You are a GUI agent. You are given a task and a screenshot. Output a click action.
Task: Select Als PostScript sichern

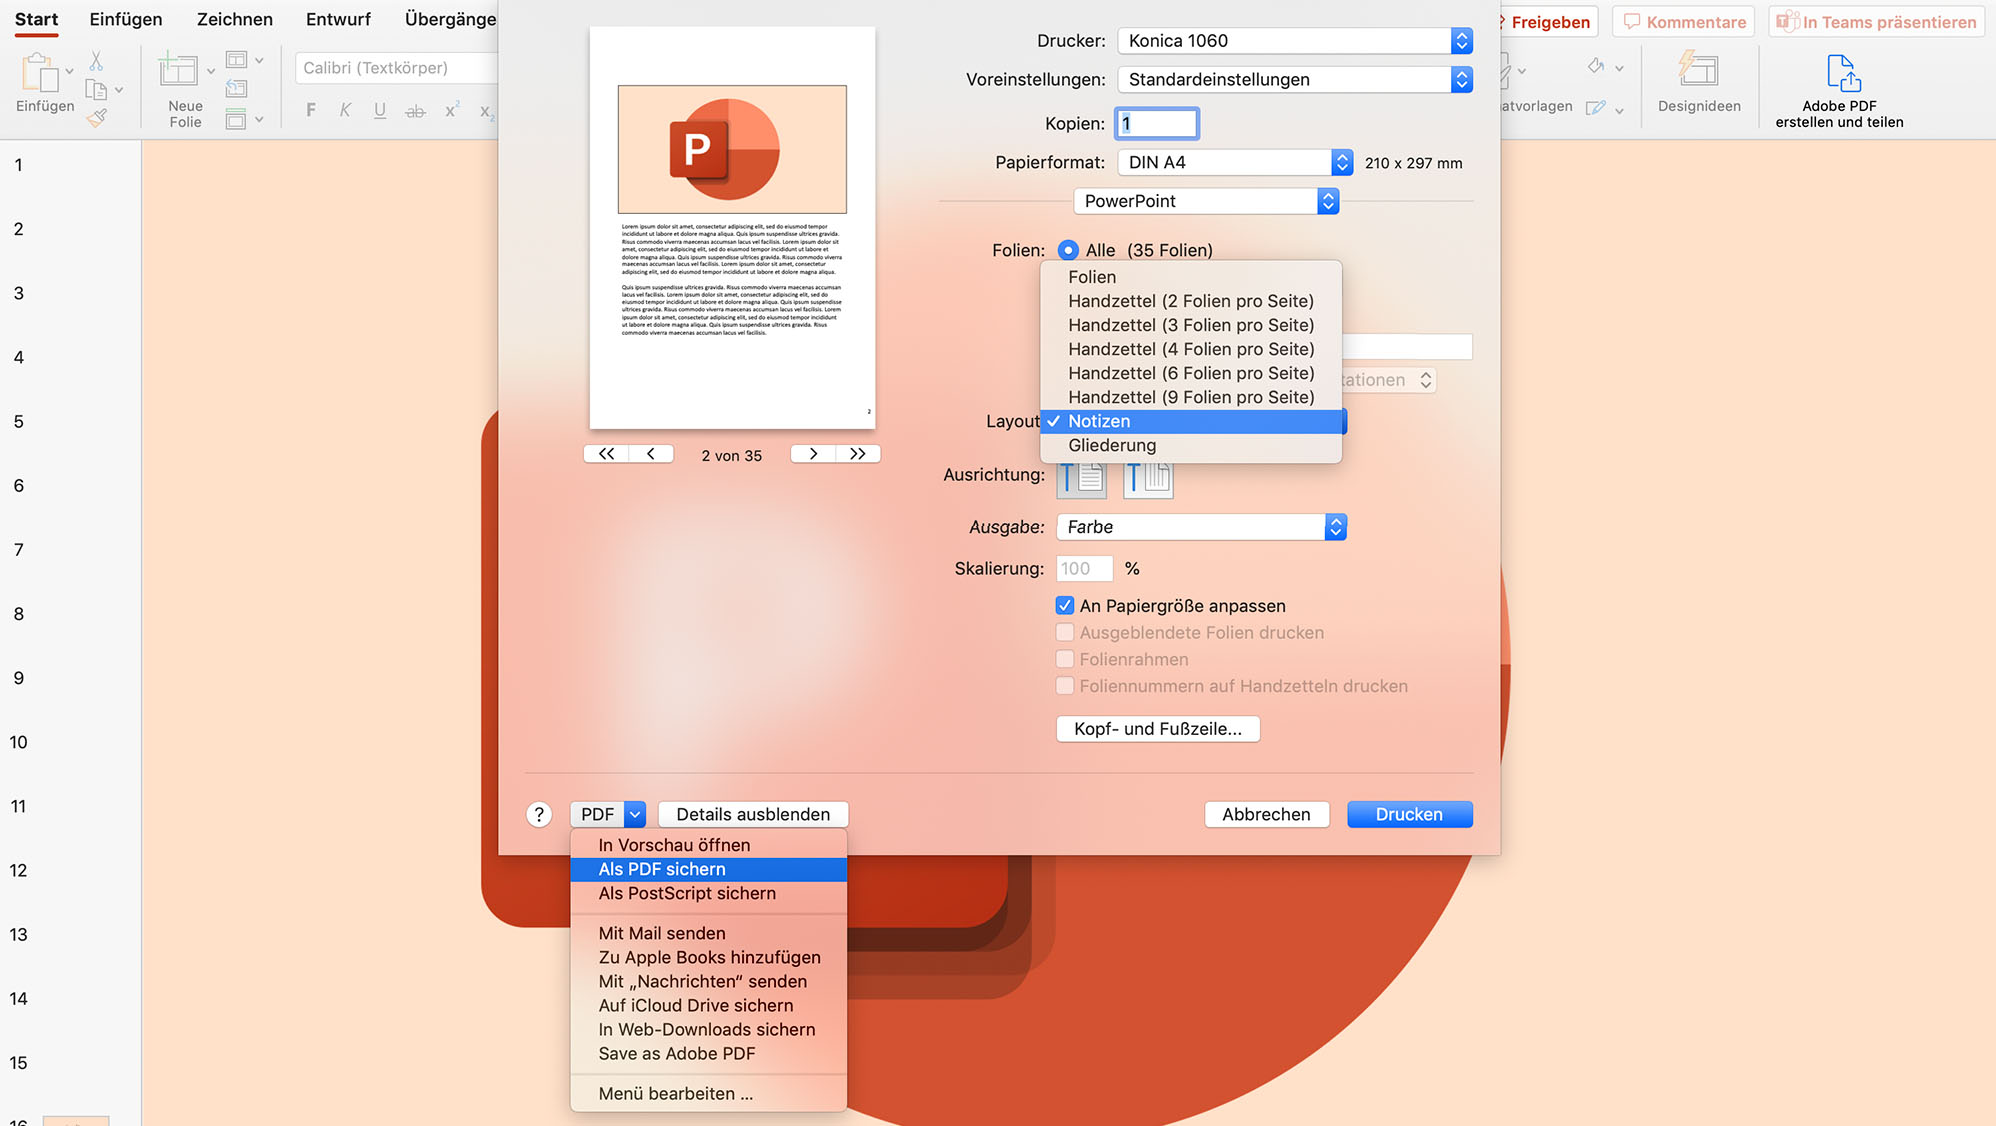(708, 894)
